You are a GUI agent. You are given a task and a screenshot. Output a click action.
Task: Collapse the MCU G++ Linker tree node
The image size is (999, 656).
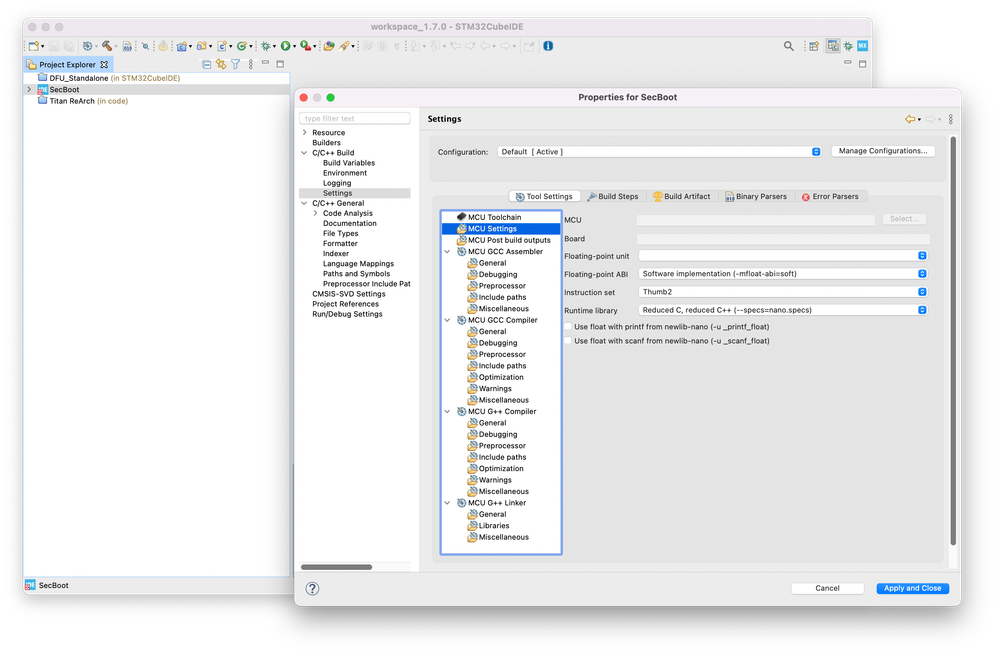coord(447,503)
